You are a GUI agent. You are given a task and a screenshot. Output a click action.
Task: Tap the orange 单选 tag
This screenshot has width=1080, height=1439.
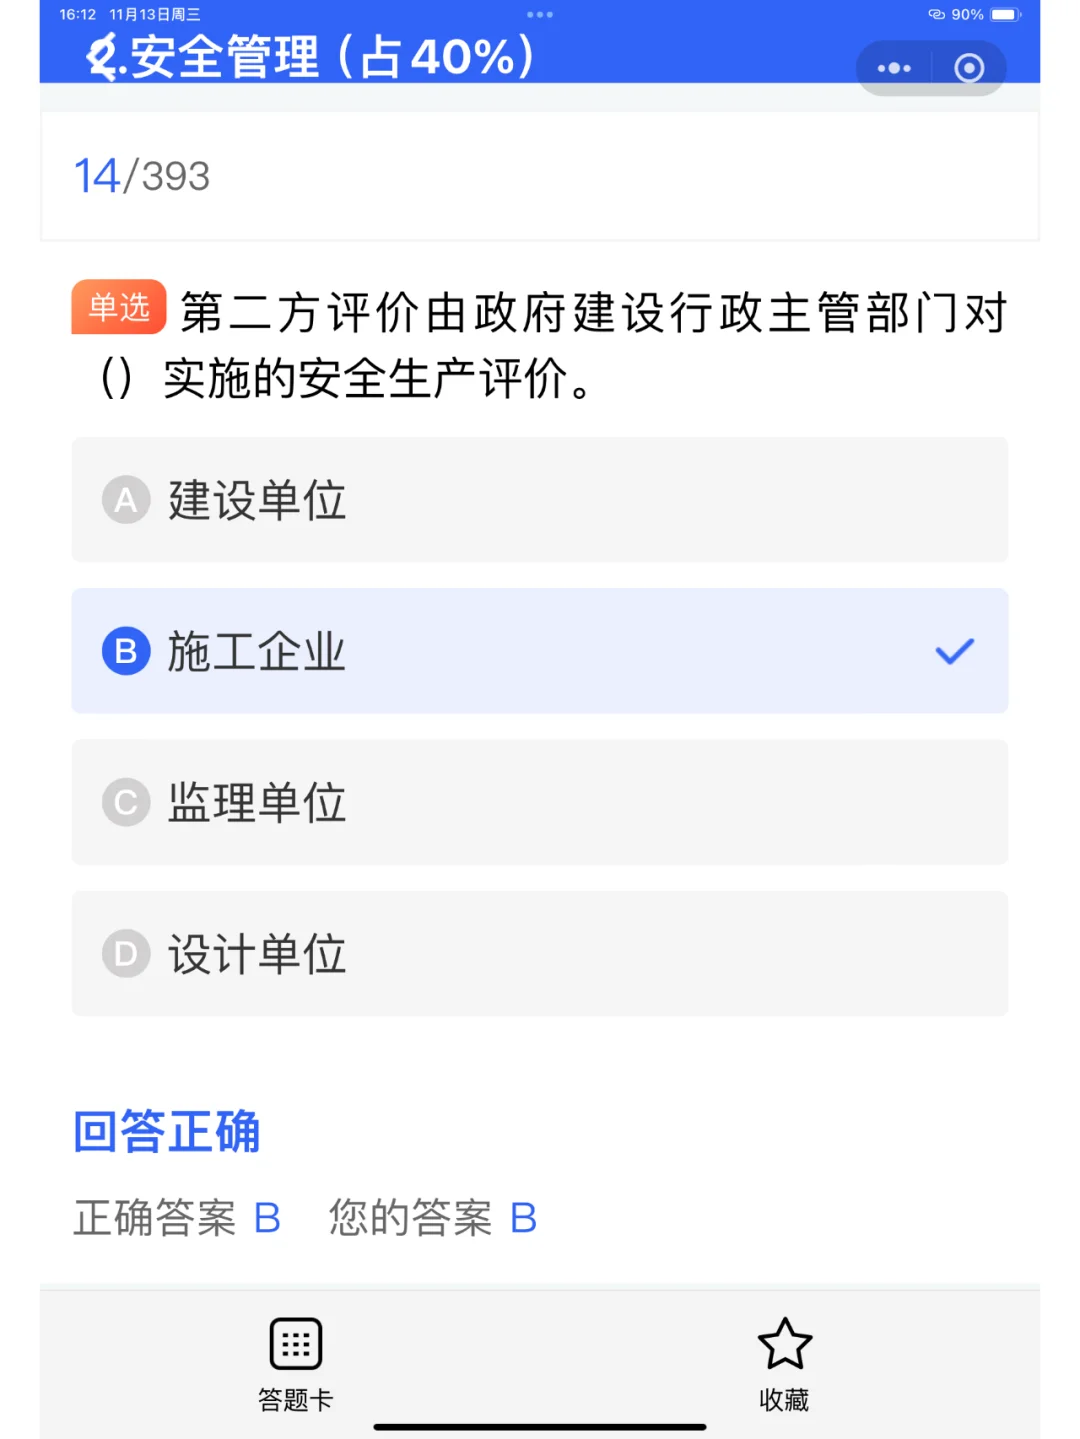click(x=119, y=306)
